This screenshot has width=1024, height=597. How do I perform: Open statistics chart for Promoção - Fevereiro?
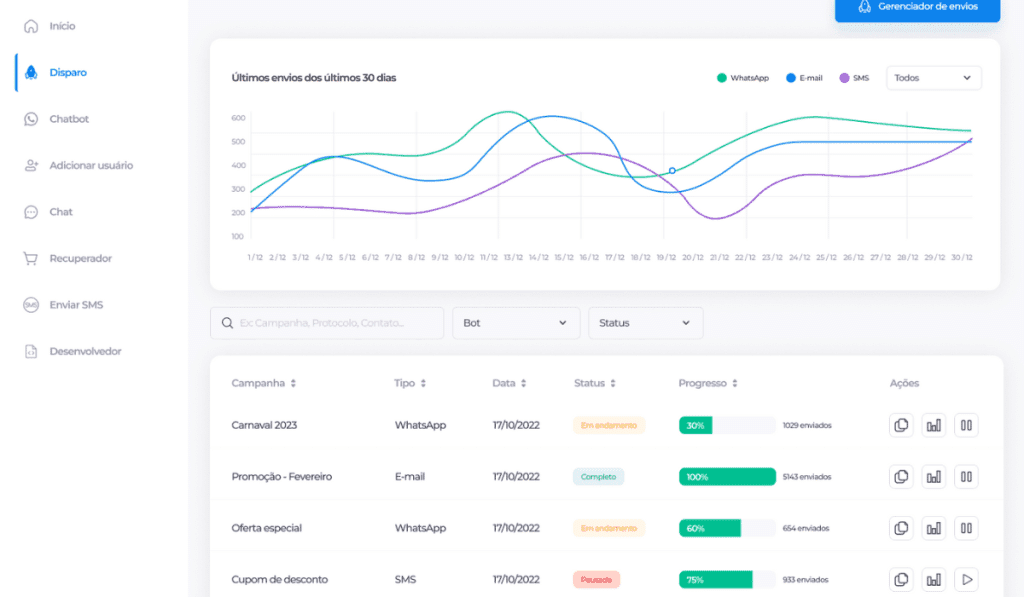(934, 477)
